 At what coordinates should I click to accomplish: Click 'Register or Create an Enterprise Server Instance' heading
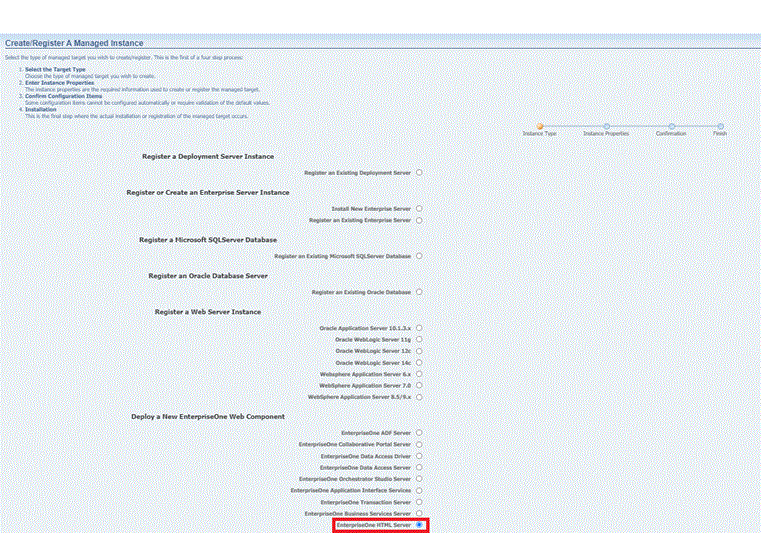[208, 192]
